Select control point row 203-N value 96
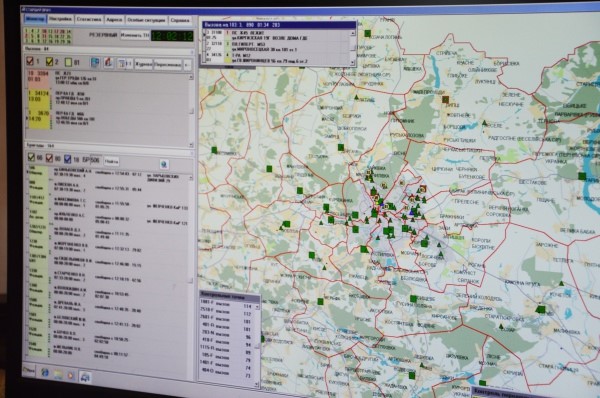This screenshot has height=398, width=600. pos(227,334)
